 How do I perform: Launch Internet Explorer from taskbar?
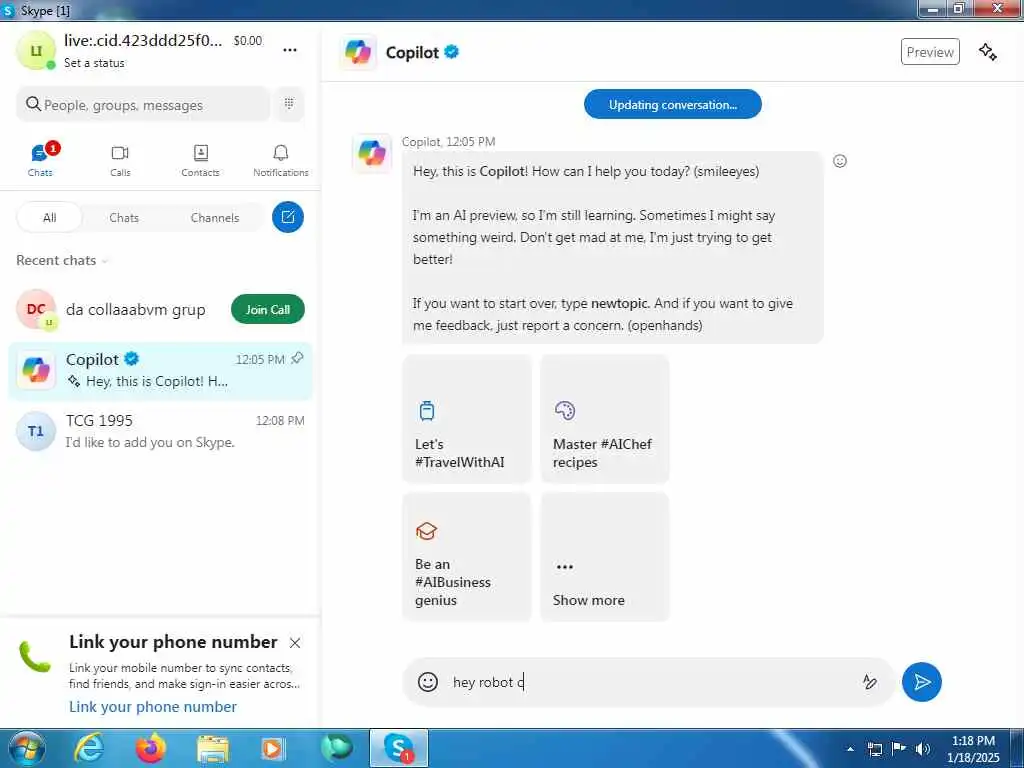pos(88,748)
